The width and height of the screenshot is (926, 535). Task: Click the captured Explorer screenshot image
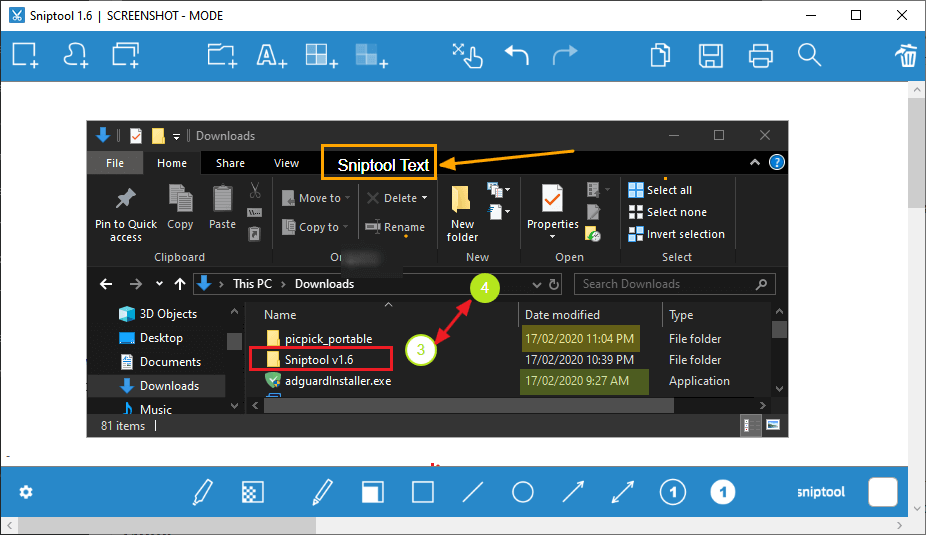click(x=438, y=279)
